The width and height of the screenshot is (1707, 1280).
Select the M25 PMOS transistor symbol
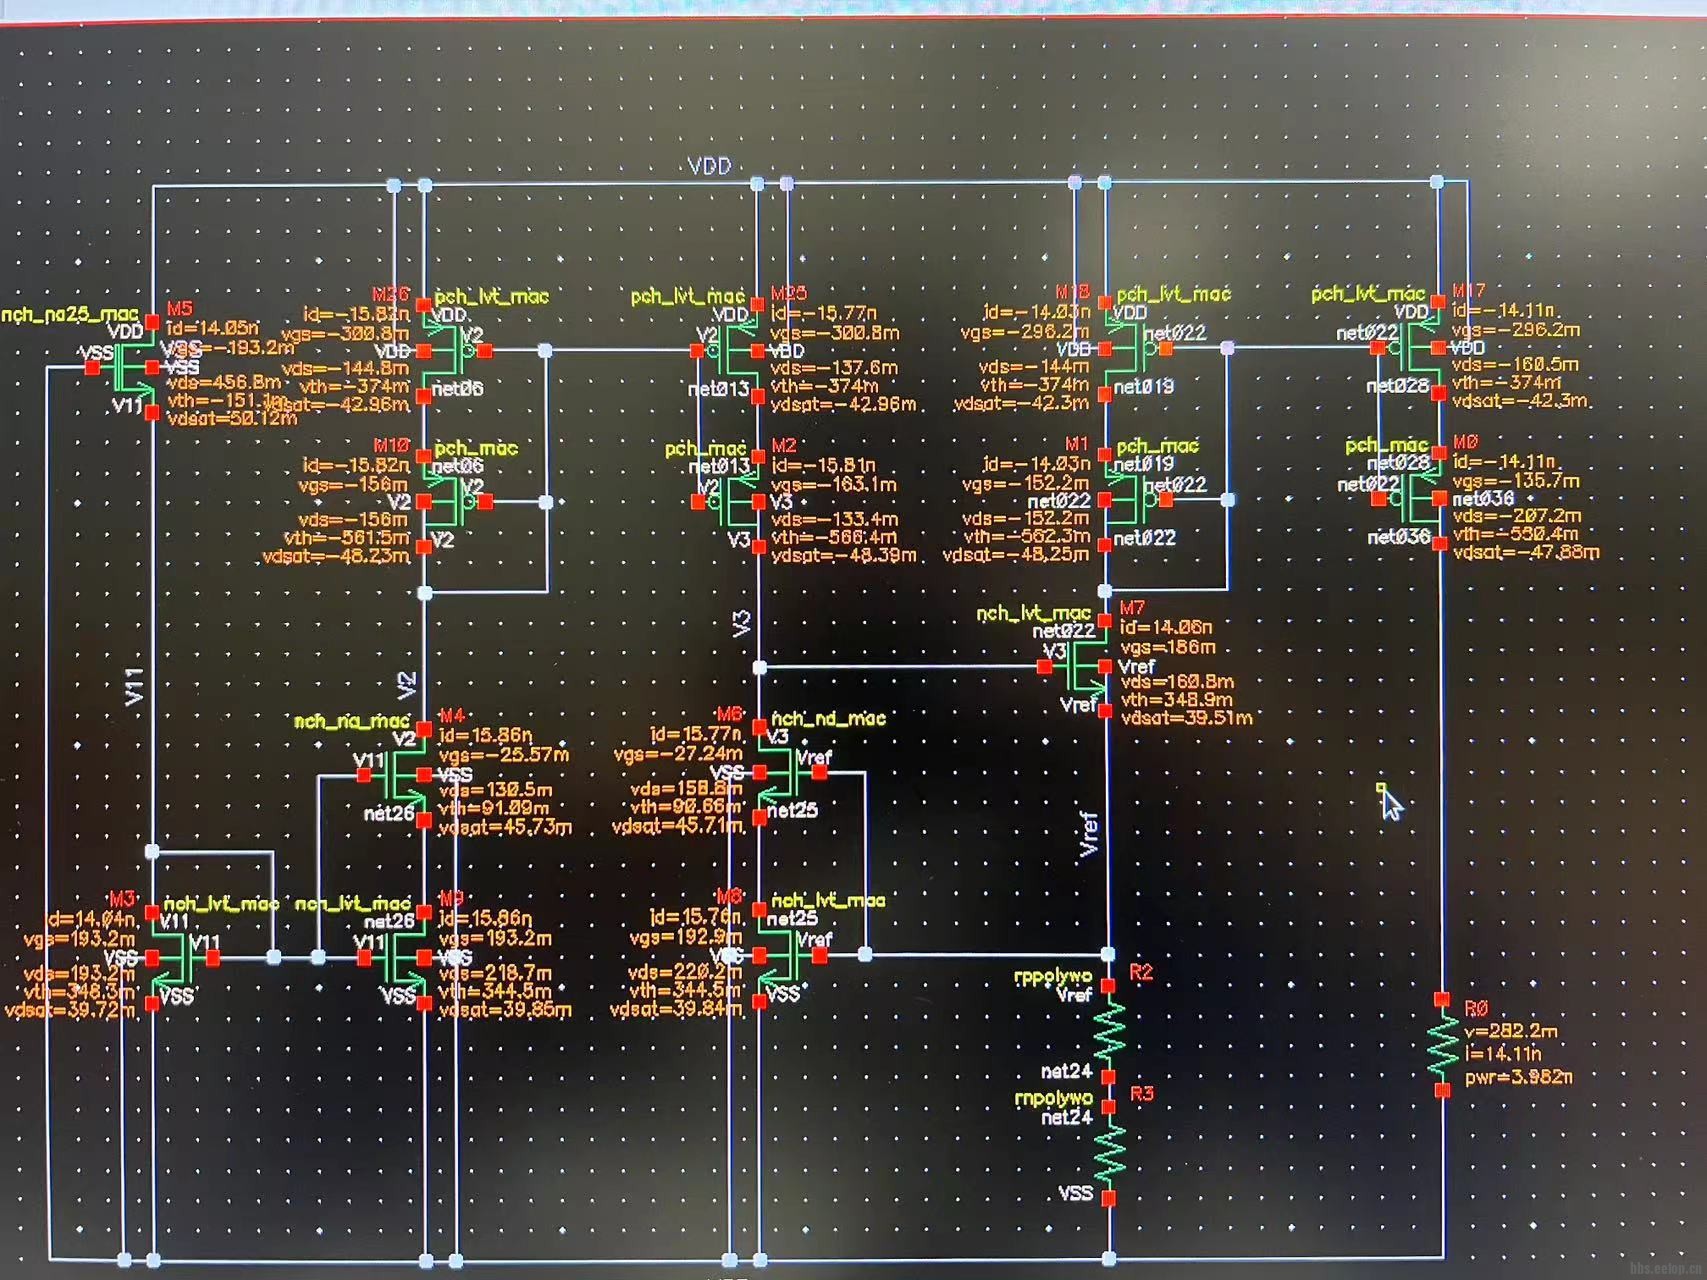tap(728, 352)
